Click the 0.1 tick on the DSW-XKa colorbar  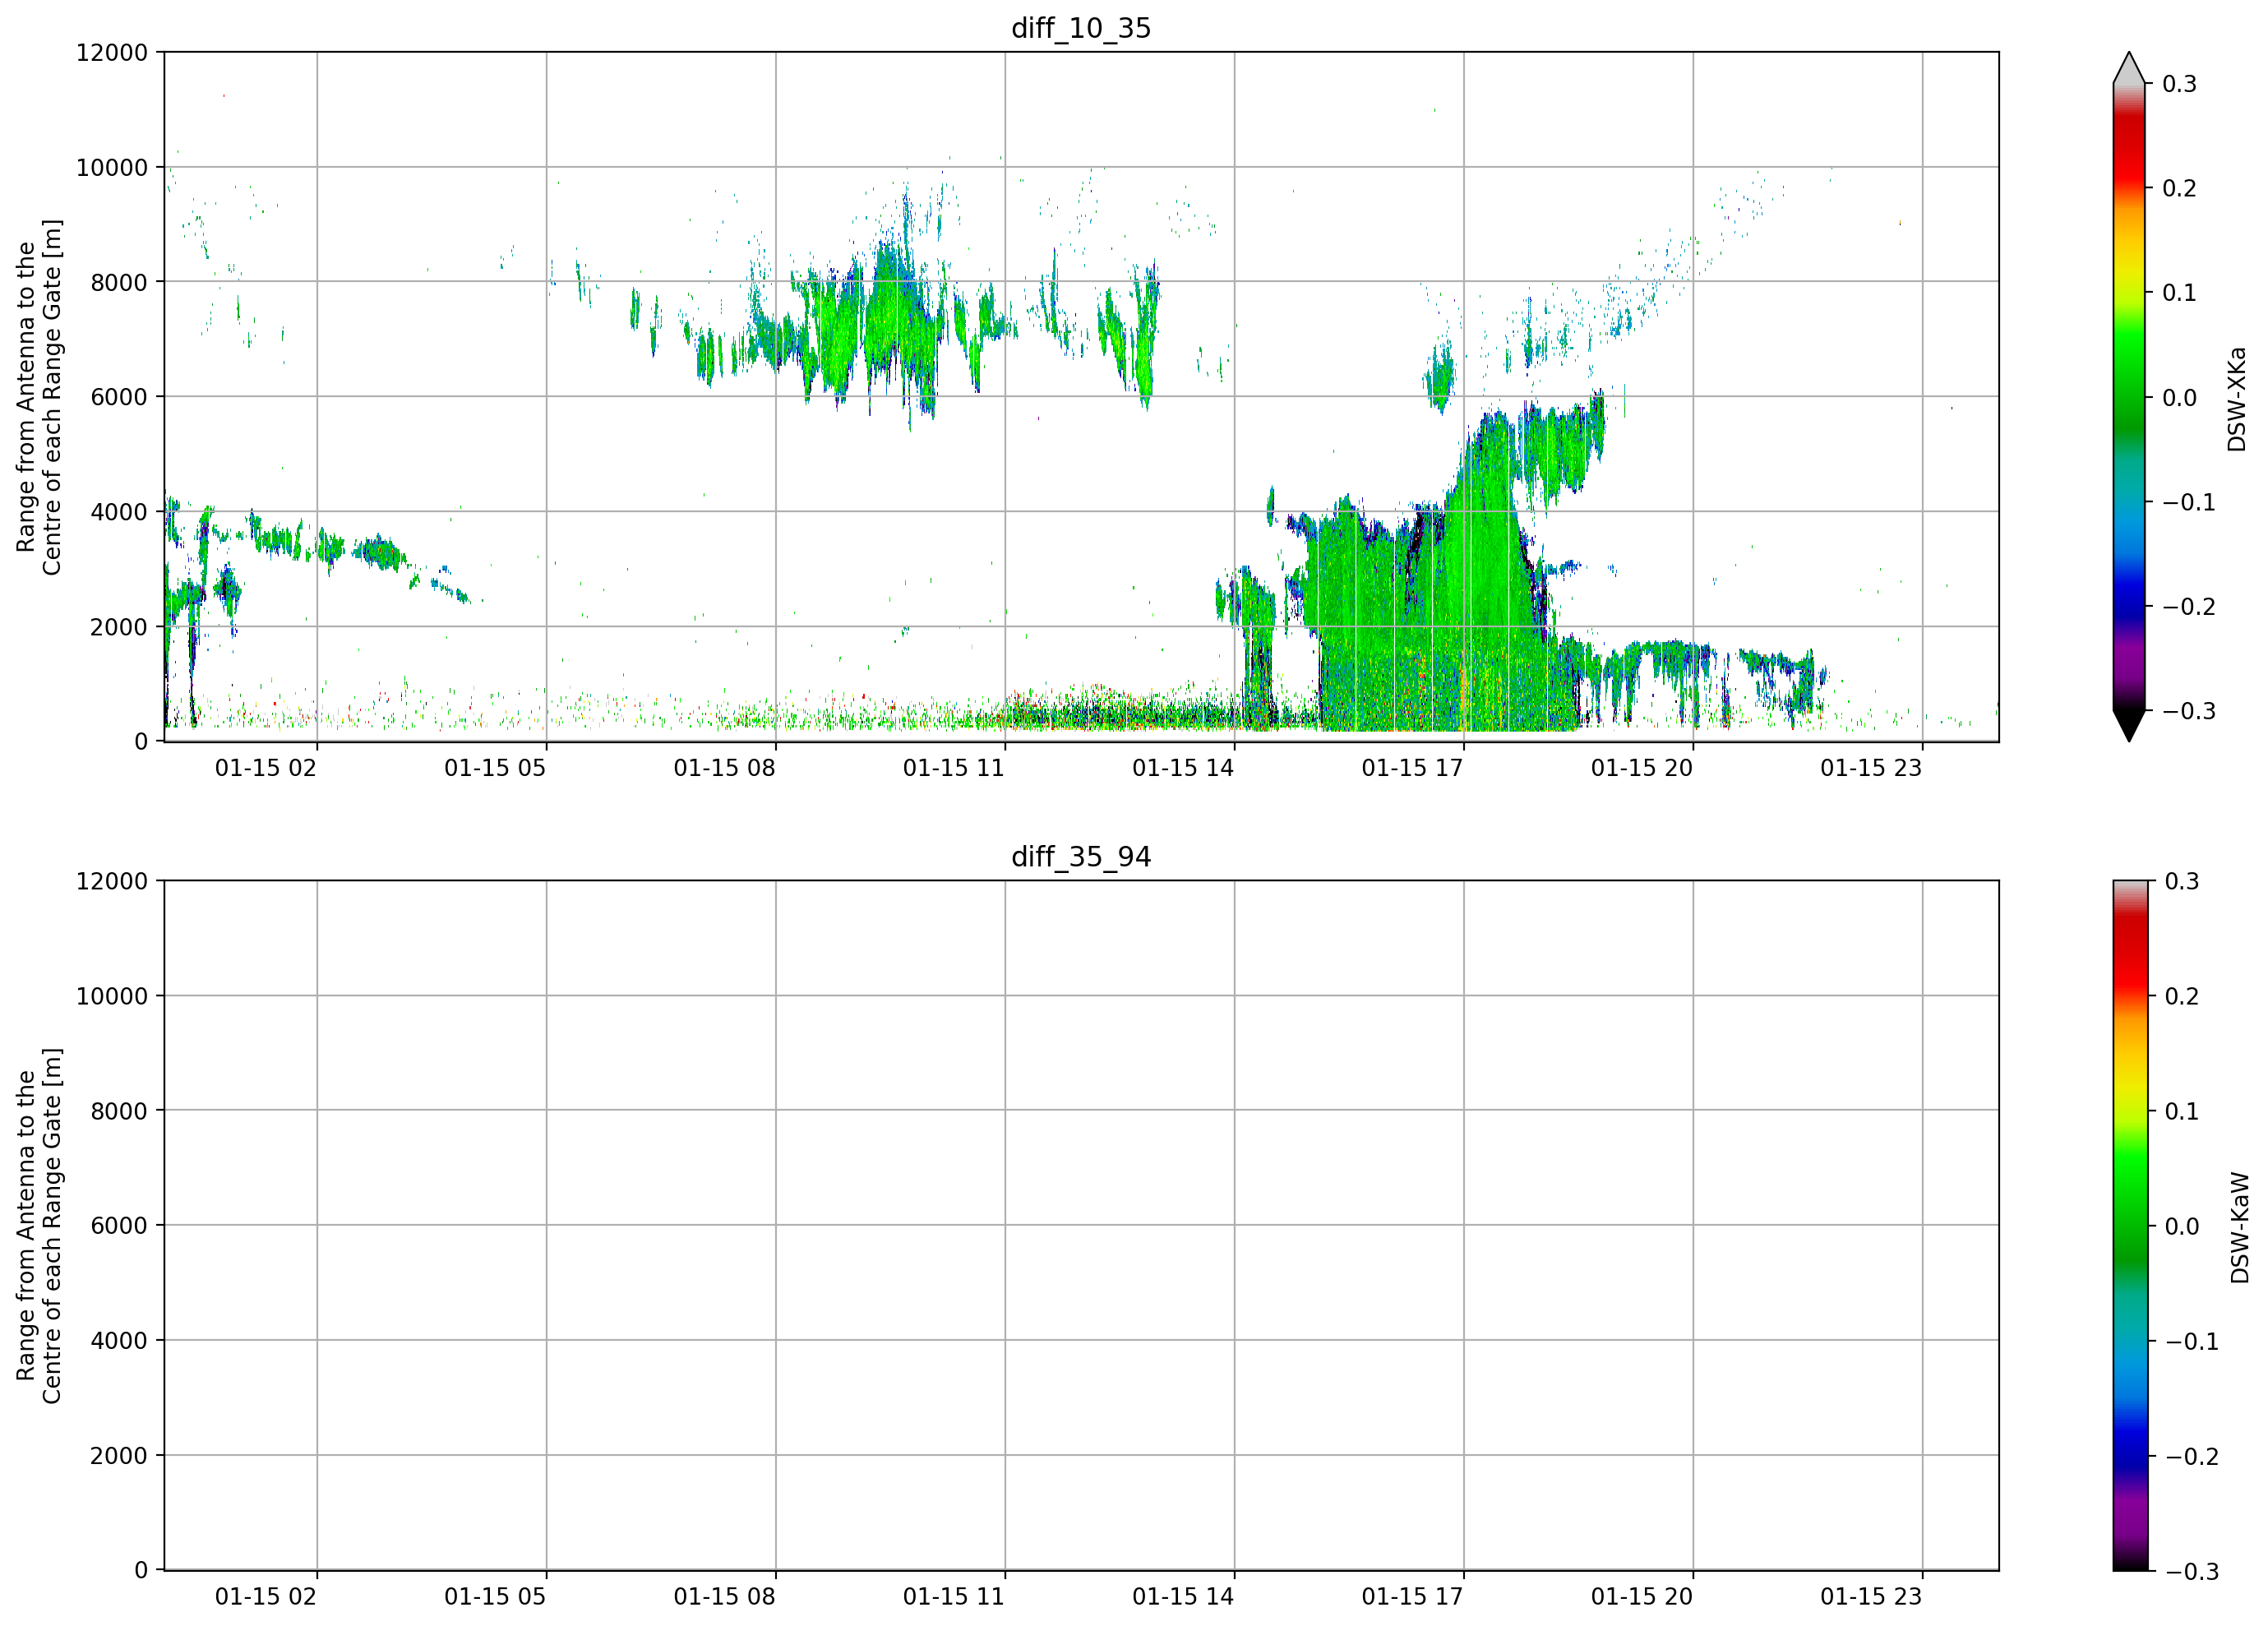coord(2179,293)
